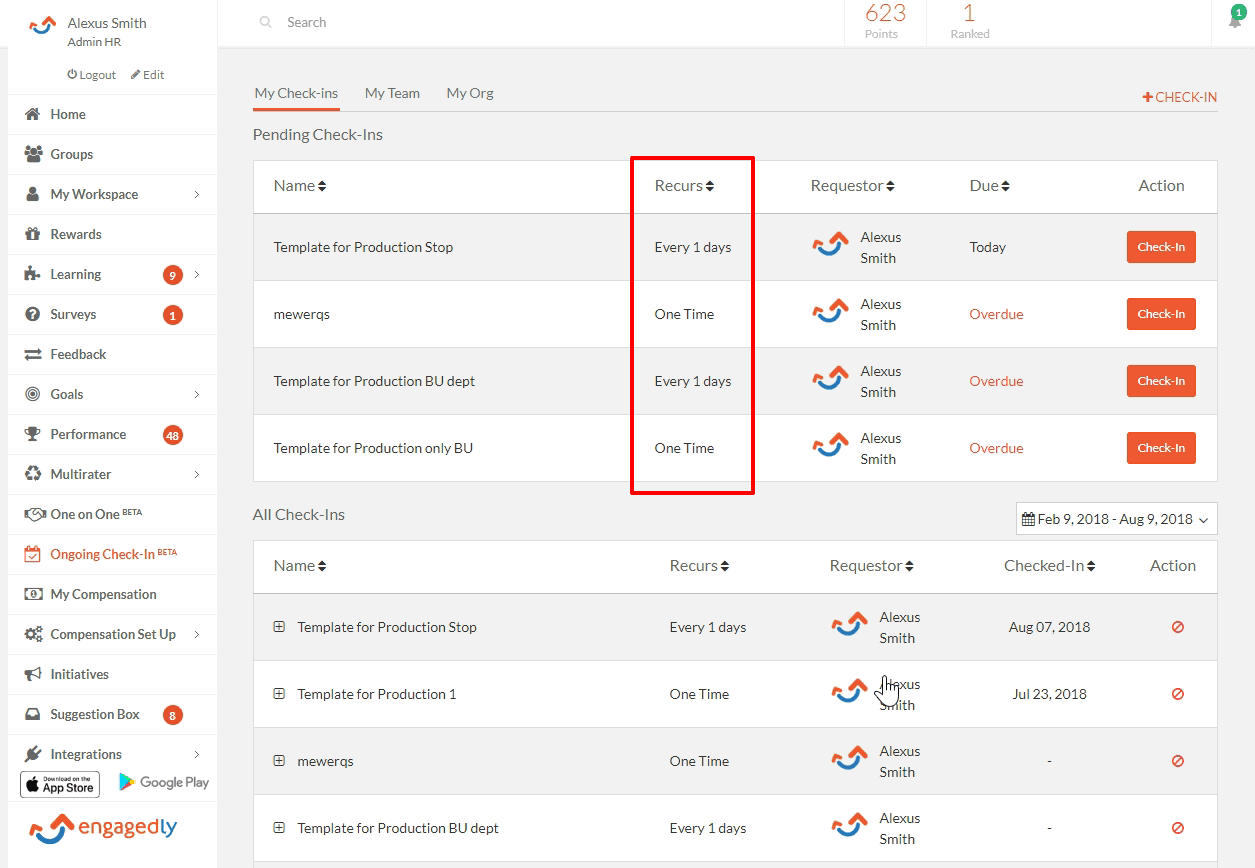Check-In for pending mewerqs
Viewport: 1255px width, 868px height.
tap(1161, 314)
